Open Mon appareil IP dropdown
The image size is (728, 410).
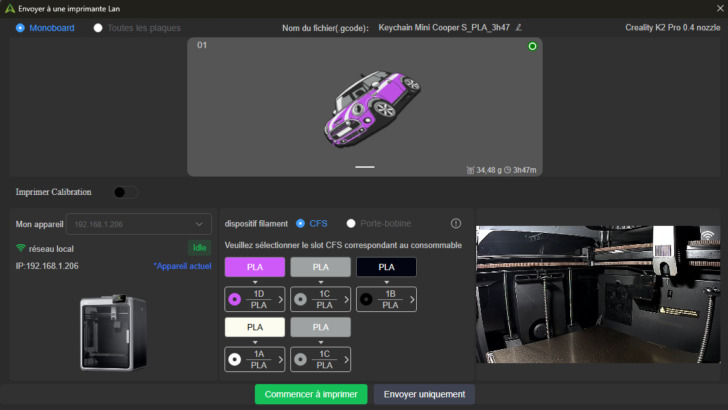(x=139, y=224)
